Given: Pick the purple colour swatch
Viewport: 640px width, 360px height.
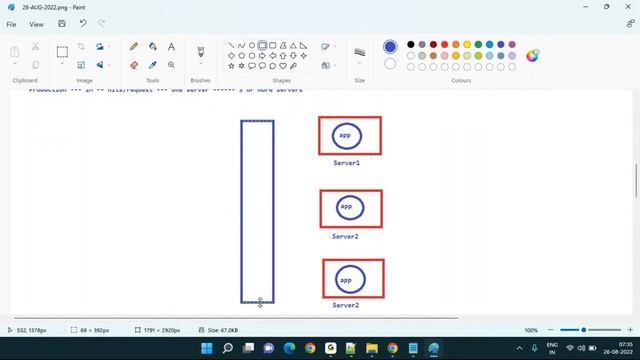Looking at the screenshot, I should click(x=512, y=44).
